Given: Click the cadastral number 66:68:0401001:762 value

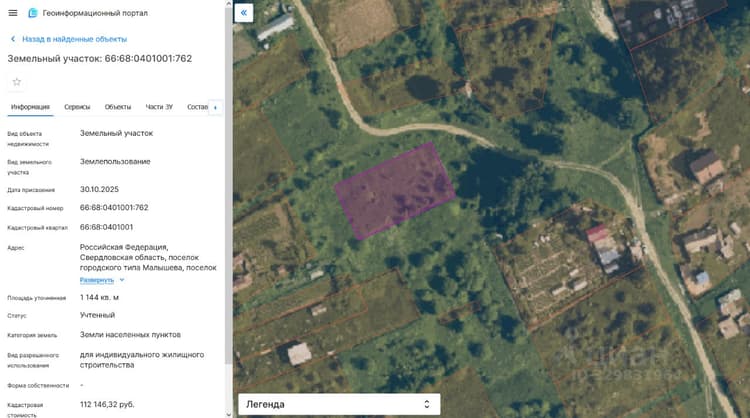Looking at the screenshot, I should pos(114,208).
